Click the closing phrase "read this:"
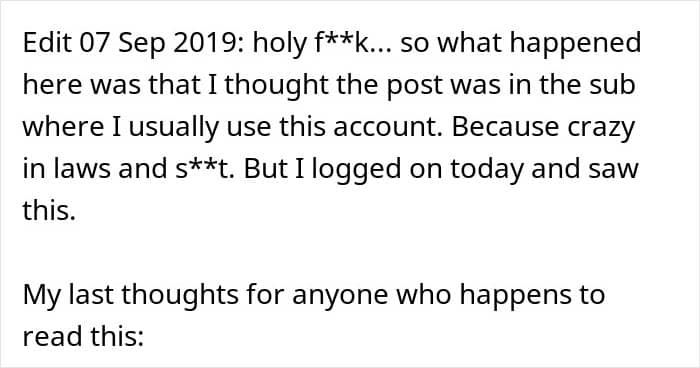 coord(83,337)
